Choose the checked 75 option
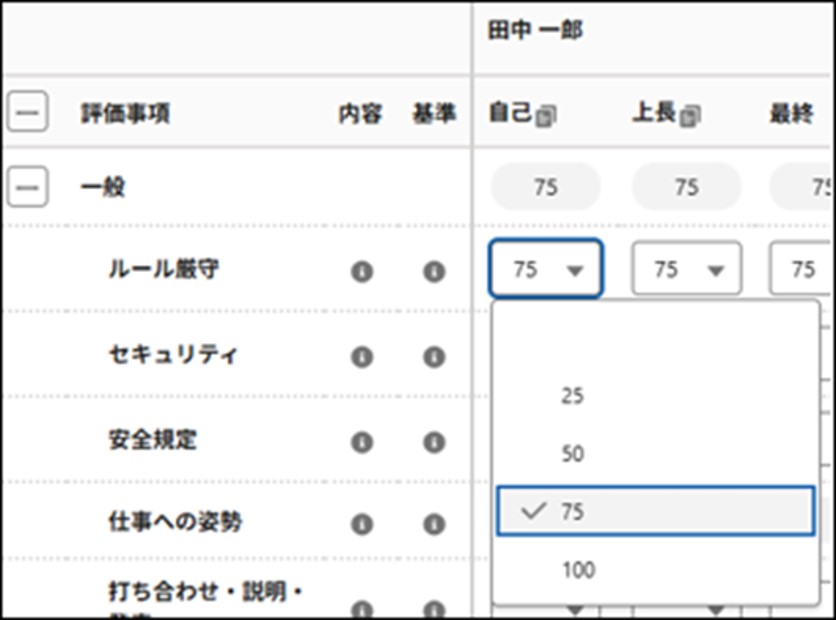Viewport: 836px width, 620px height. [x=656, y=511]
